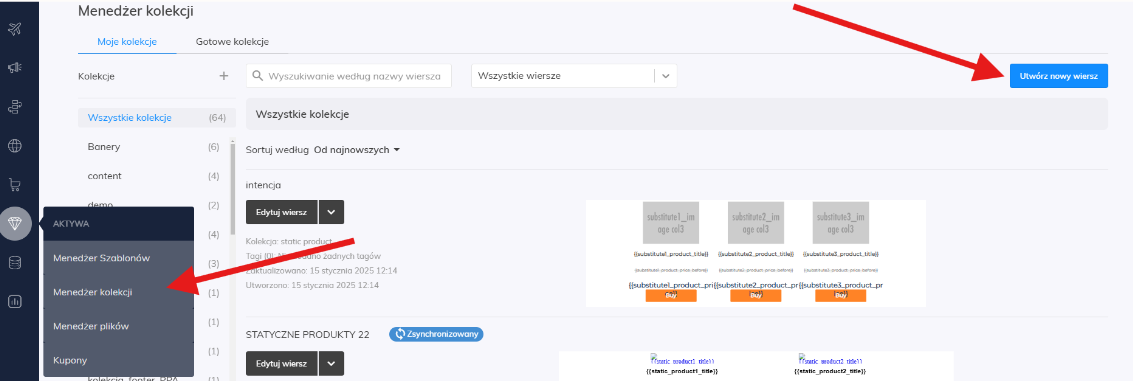
Task: Add a new collection with plus icon
Action: (224, 76)
